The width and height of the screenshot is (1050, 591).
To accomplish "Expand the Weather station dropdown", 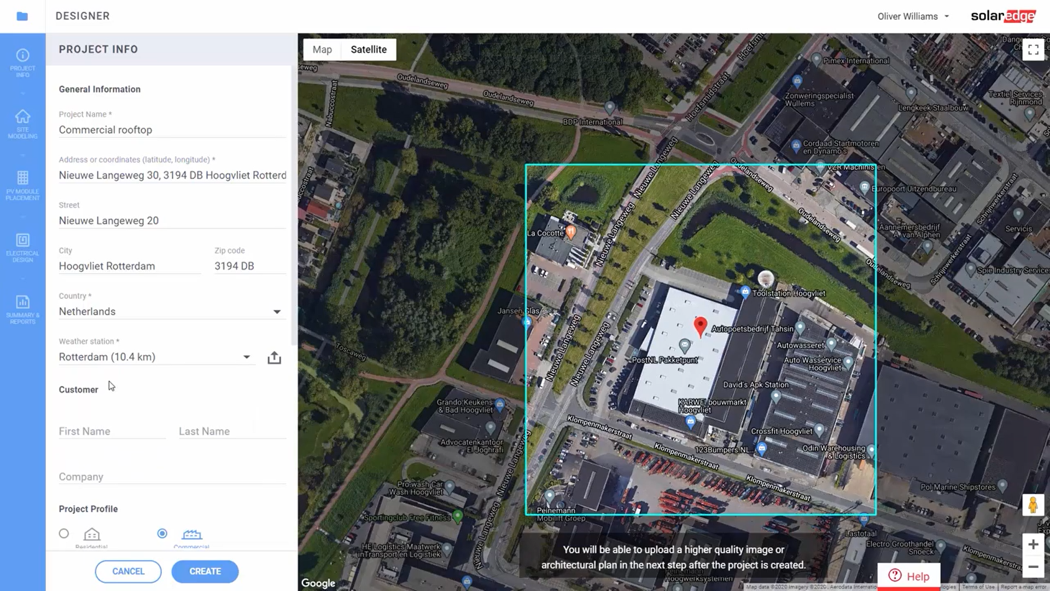I will pos(246,357).
